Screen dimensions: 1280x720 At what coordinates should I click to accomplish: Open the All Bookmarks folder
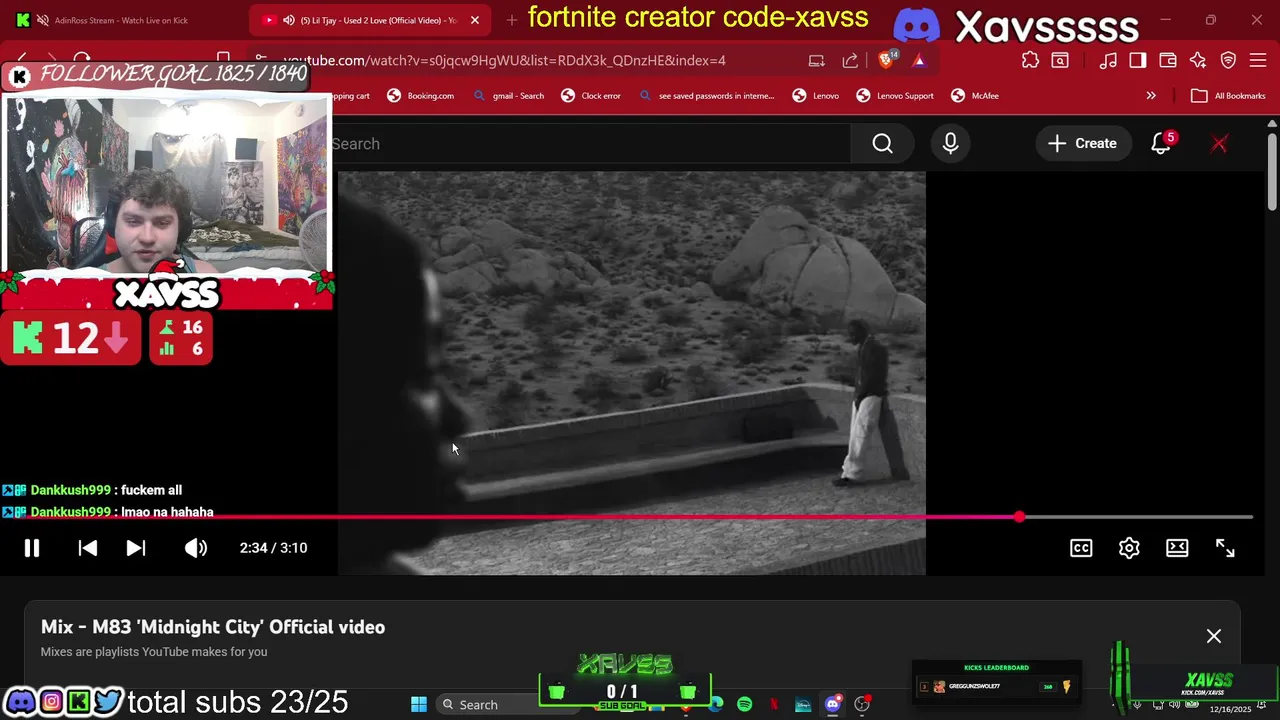pos(1228,96)
